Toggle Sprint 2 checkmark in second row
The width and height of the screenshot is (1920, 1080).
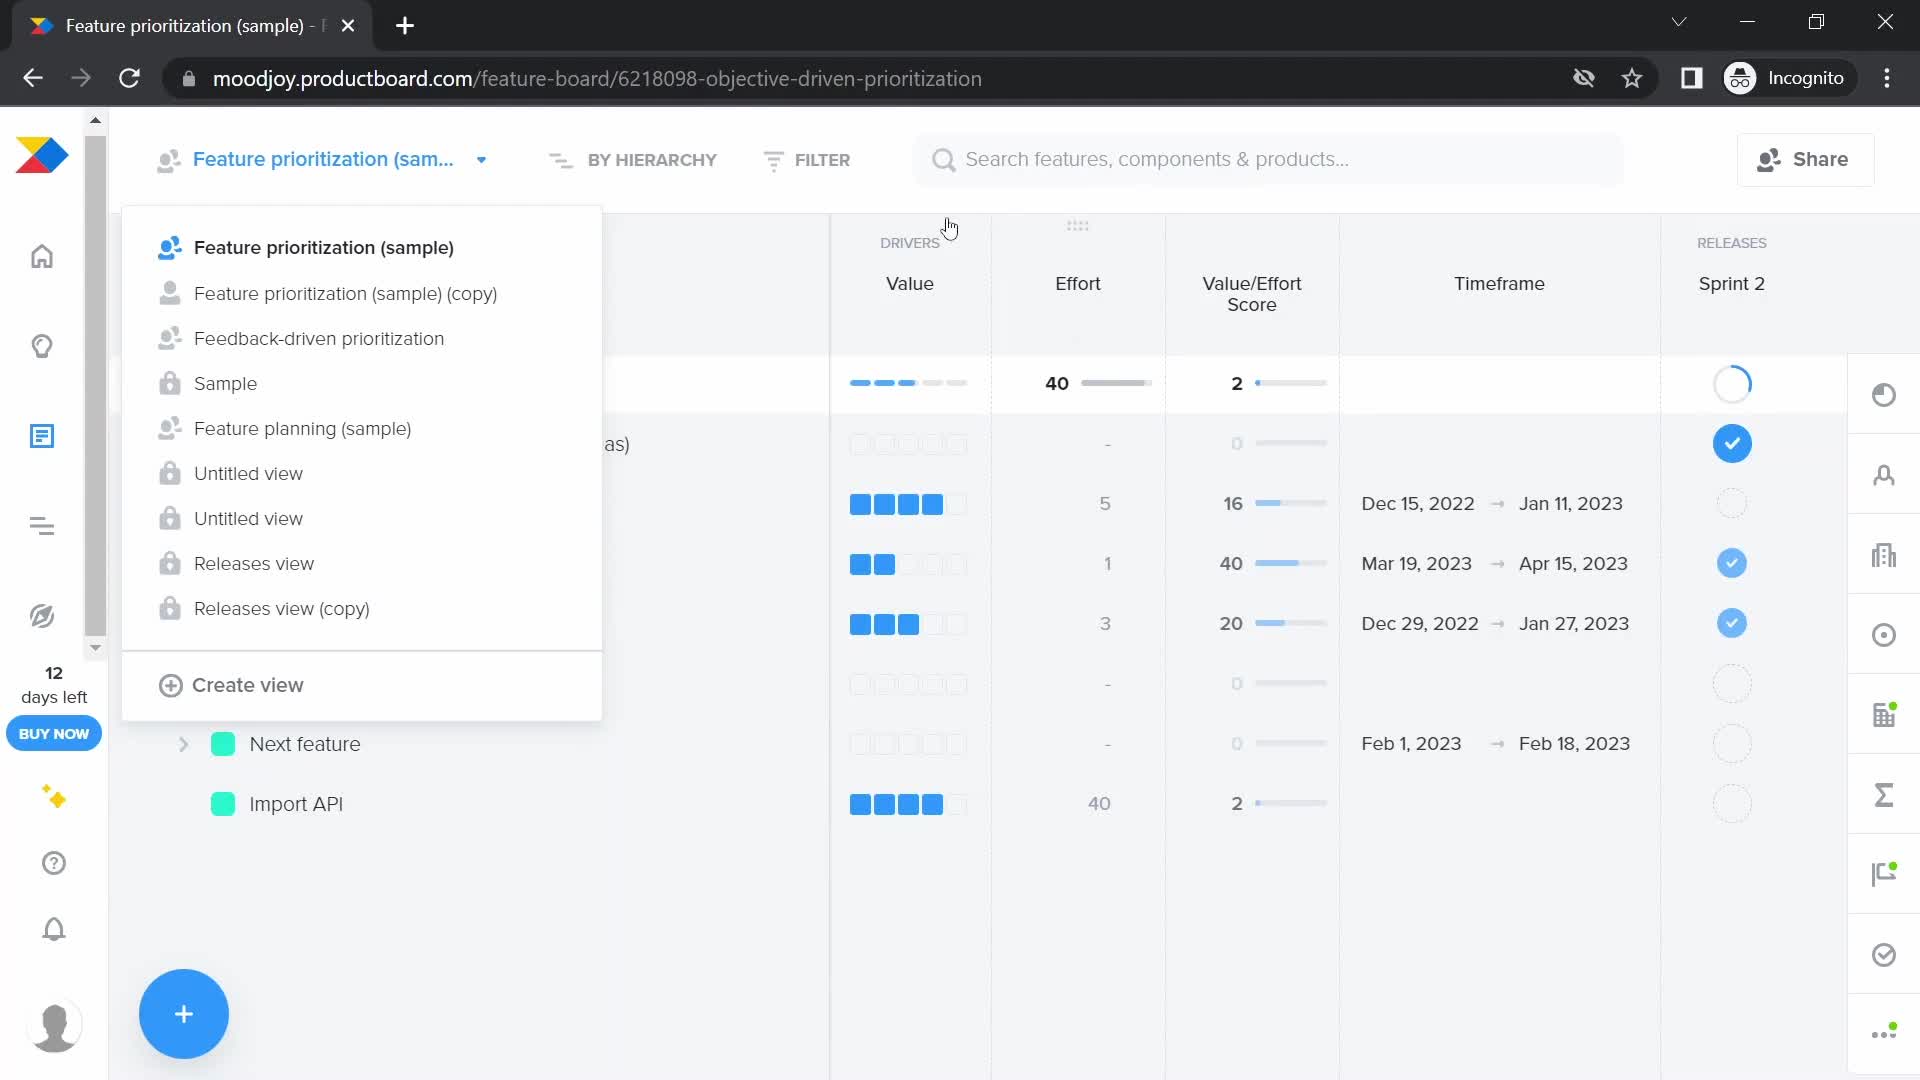[x=1732, y=443]
